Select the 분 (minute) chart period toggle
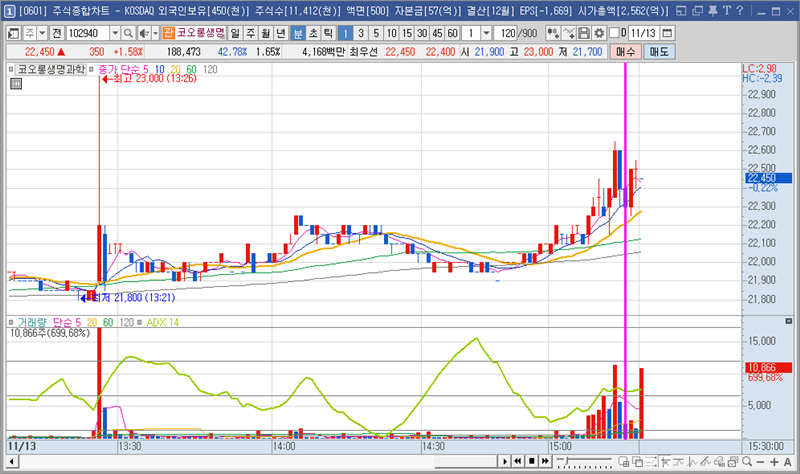 click(x=297, y=33)
